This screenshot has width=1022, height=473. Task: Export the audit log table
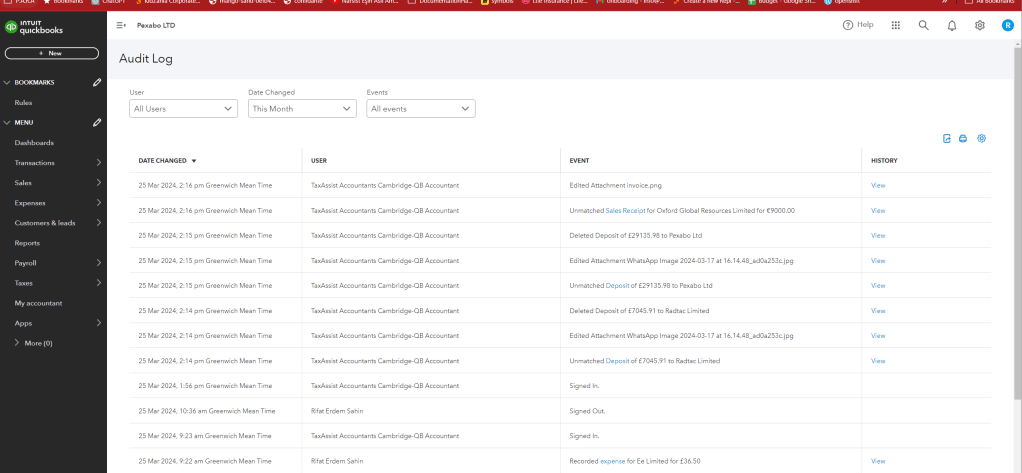(947, 138)
